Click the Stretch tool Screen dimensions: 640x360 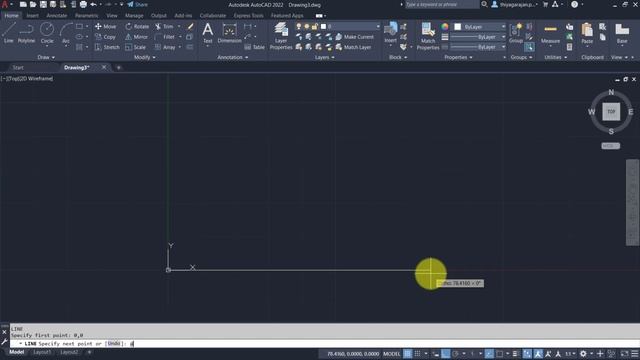pos(107,47)
